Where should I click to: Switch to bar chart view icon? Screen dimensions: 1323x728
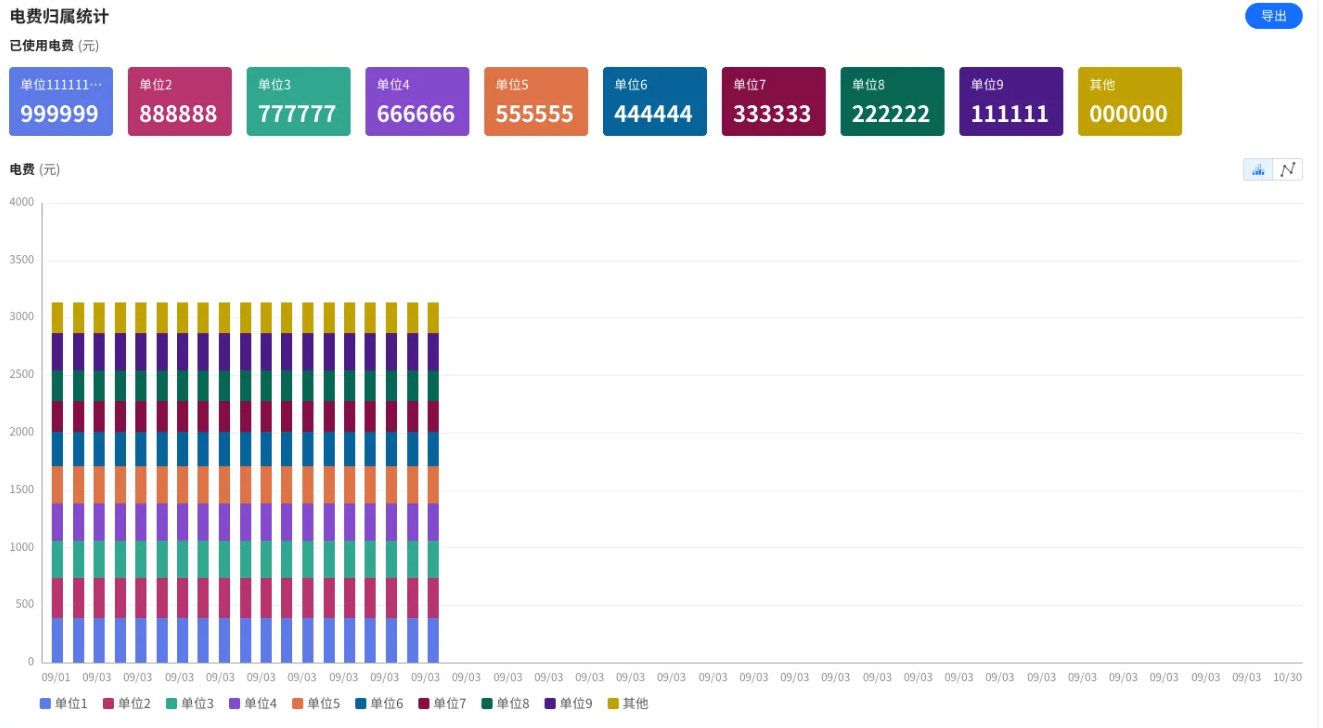point(1258,169)
